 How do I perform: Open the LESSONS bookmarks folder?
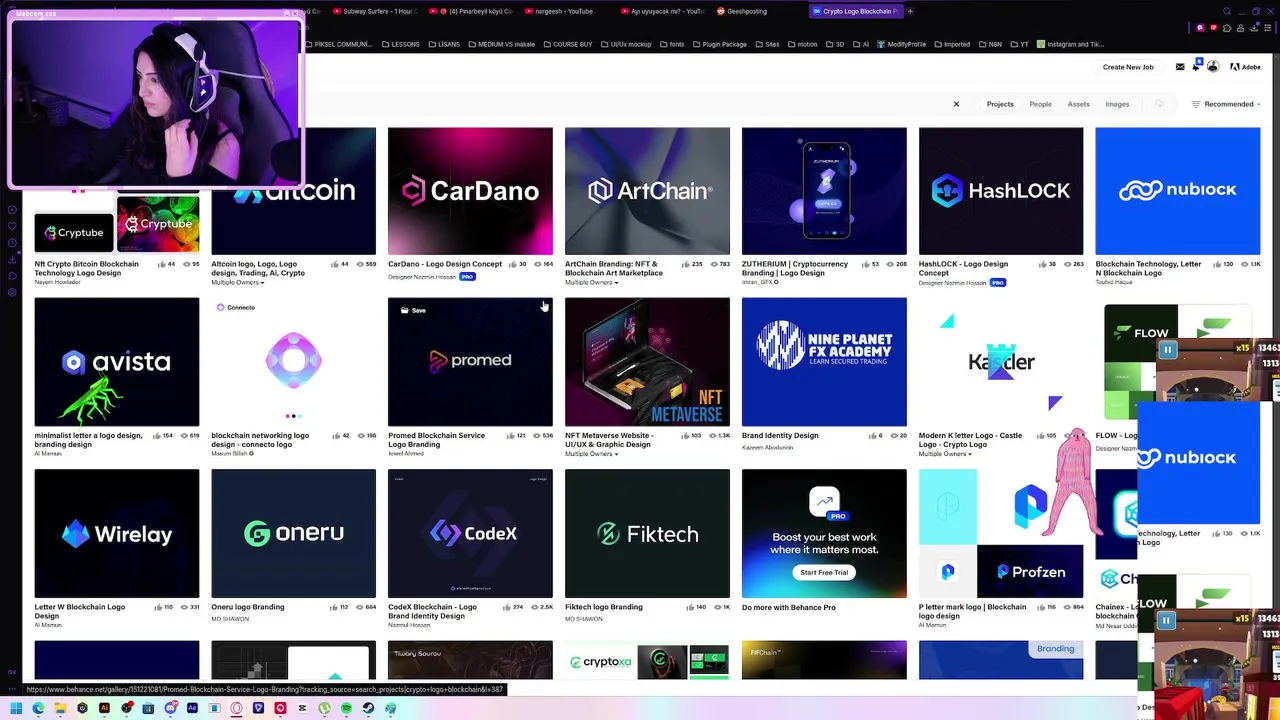(x=400, y=44)
